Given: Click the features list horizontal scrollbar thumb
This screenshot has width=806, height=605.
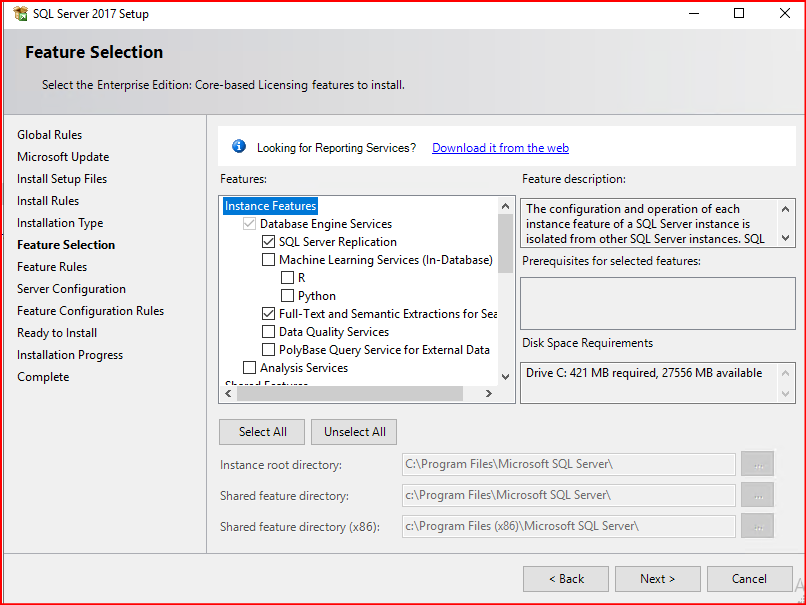Looking at the screenshot, I should coord(350,393).
